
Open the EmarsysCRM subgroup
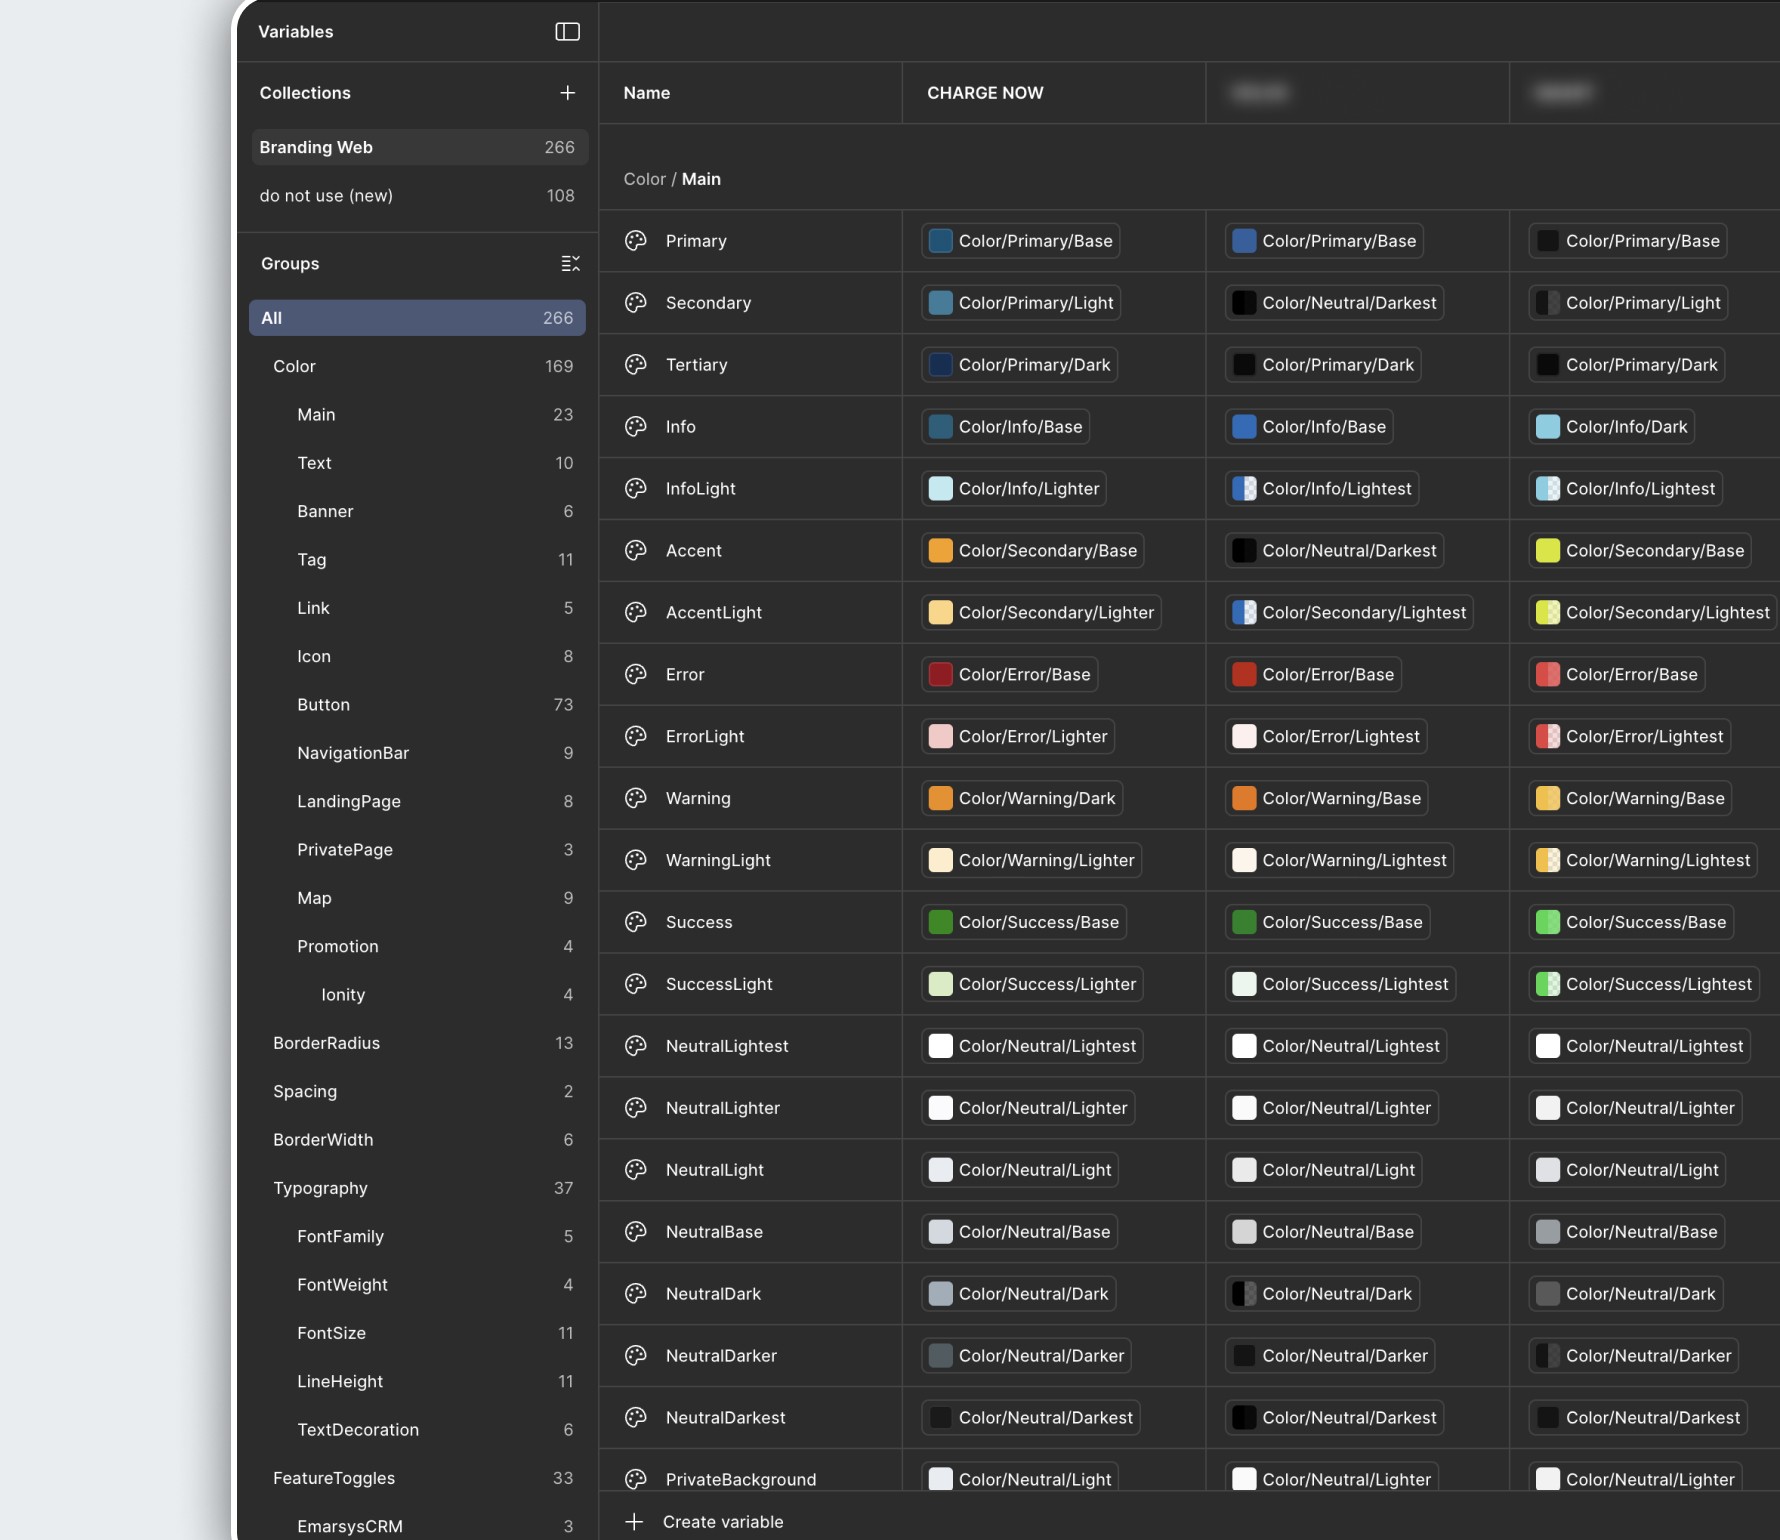point(417,1527)
